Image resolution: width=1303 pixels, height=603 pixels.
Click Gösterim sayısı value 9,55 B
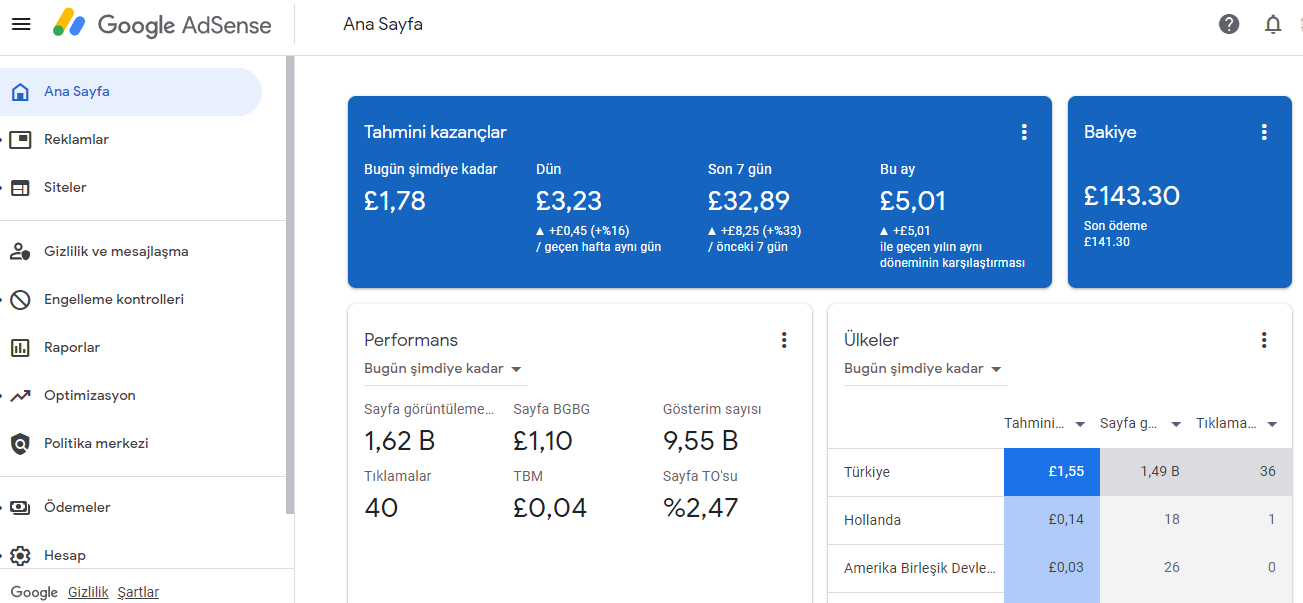click(x=701, y=441)
